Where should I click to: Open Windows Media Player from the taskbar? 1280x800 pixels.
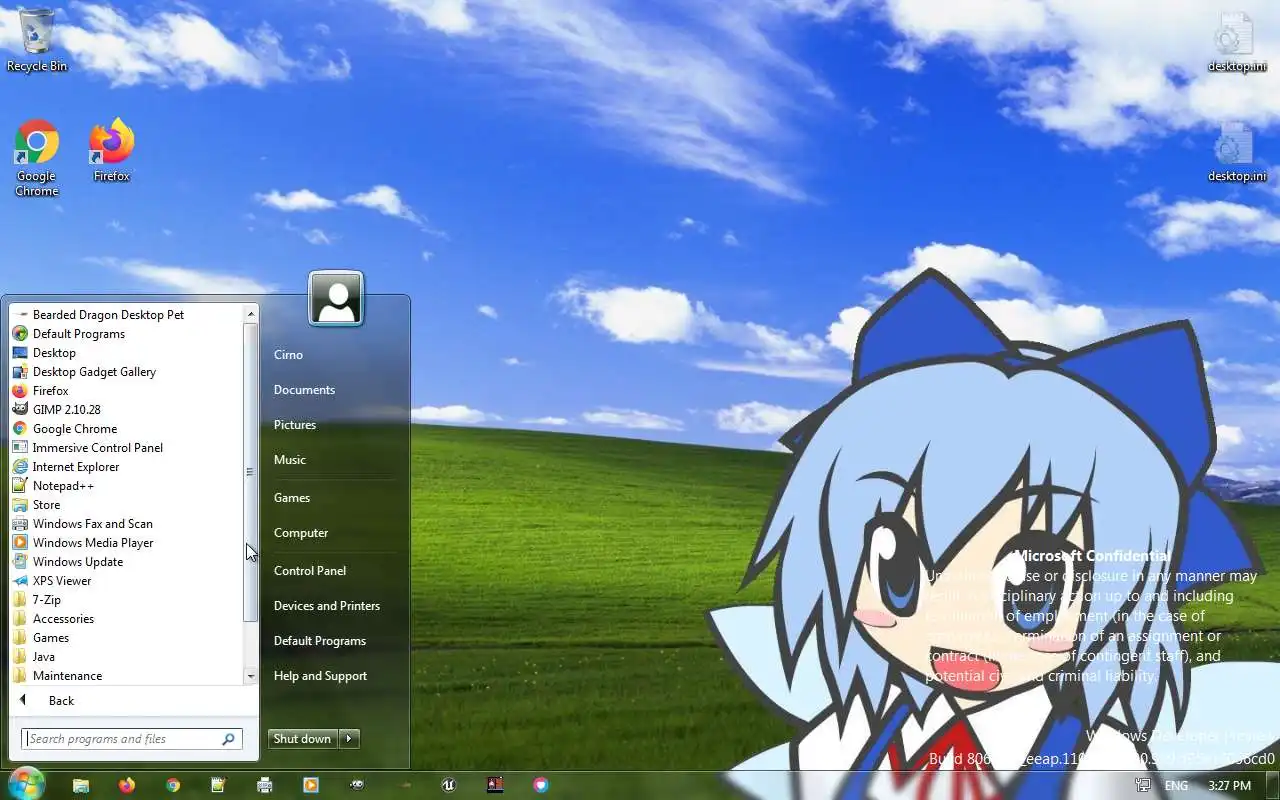pos(311,785)
